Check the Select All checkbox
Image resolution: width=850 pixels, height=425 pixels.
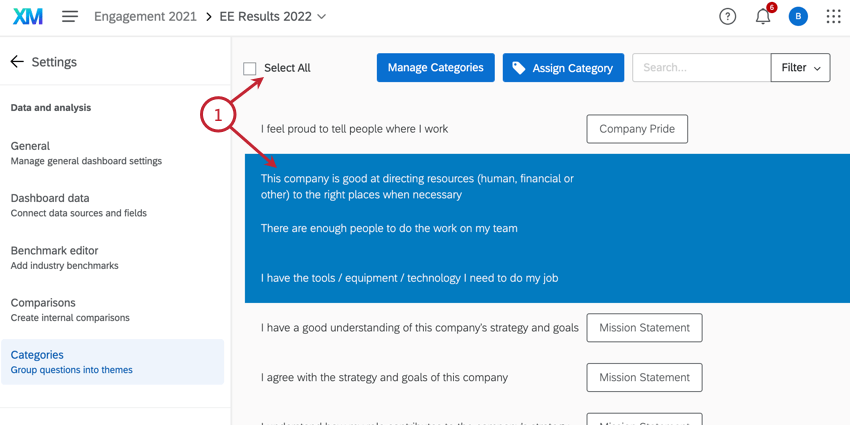(250, 68)
